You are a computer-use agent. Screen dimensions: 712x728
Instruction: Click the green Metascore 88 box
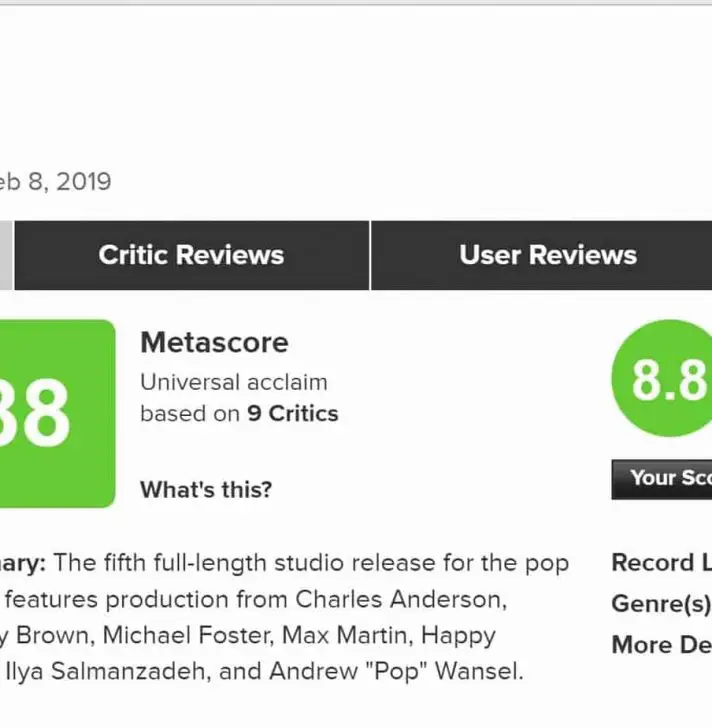coord(55,413)
